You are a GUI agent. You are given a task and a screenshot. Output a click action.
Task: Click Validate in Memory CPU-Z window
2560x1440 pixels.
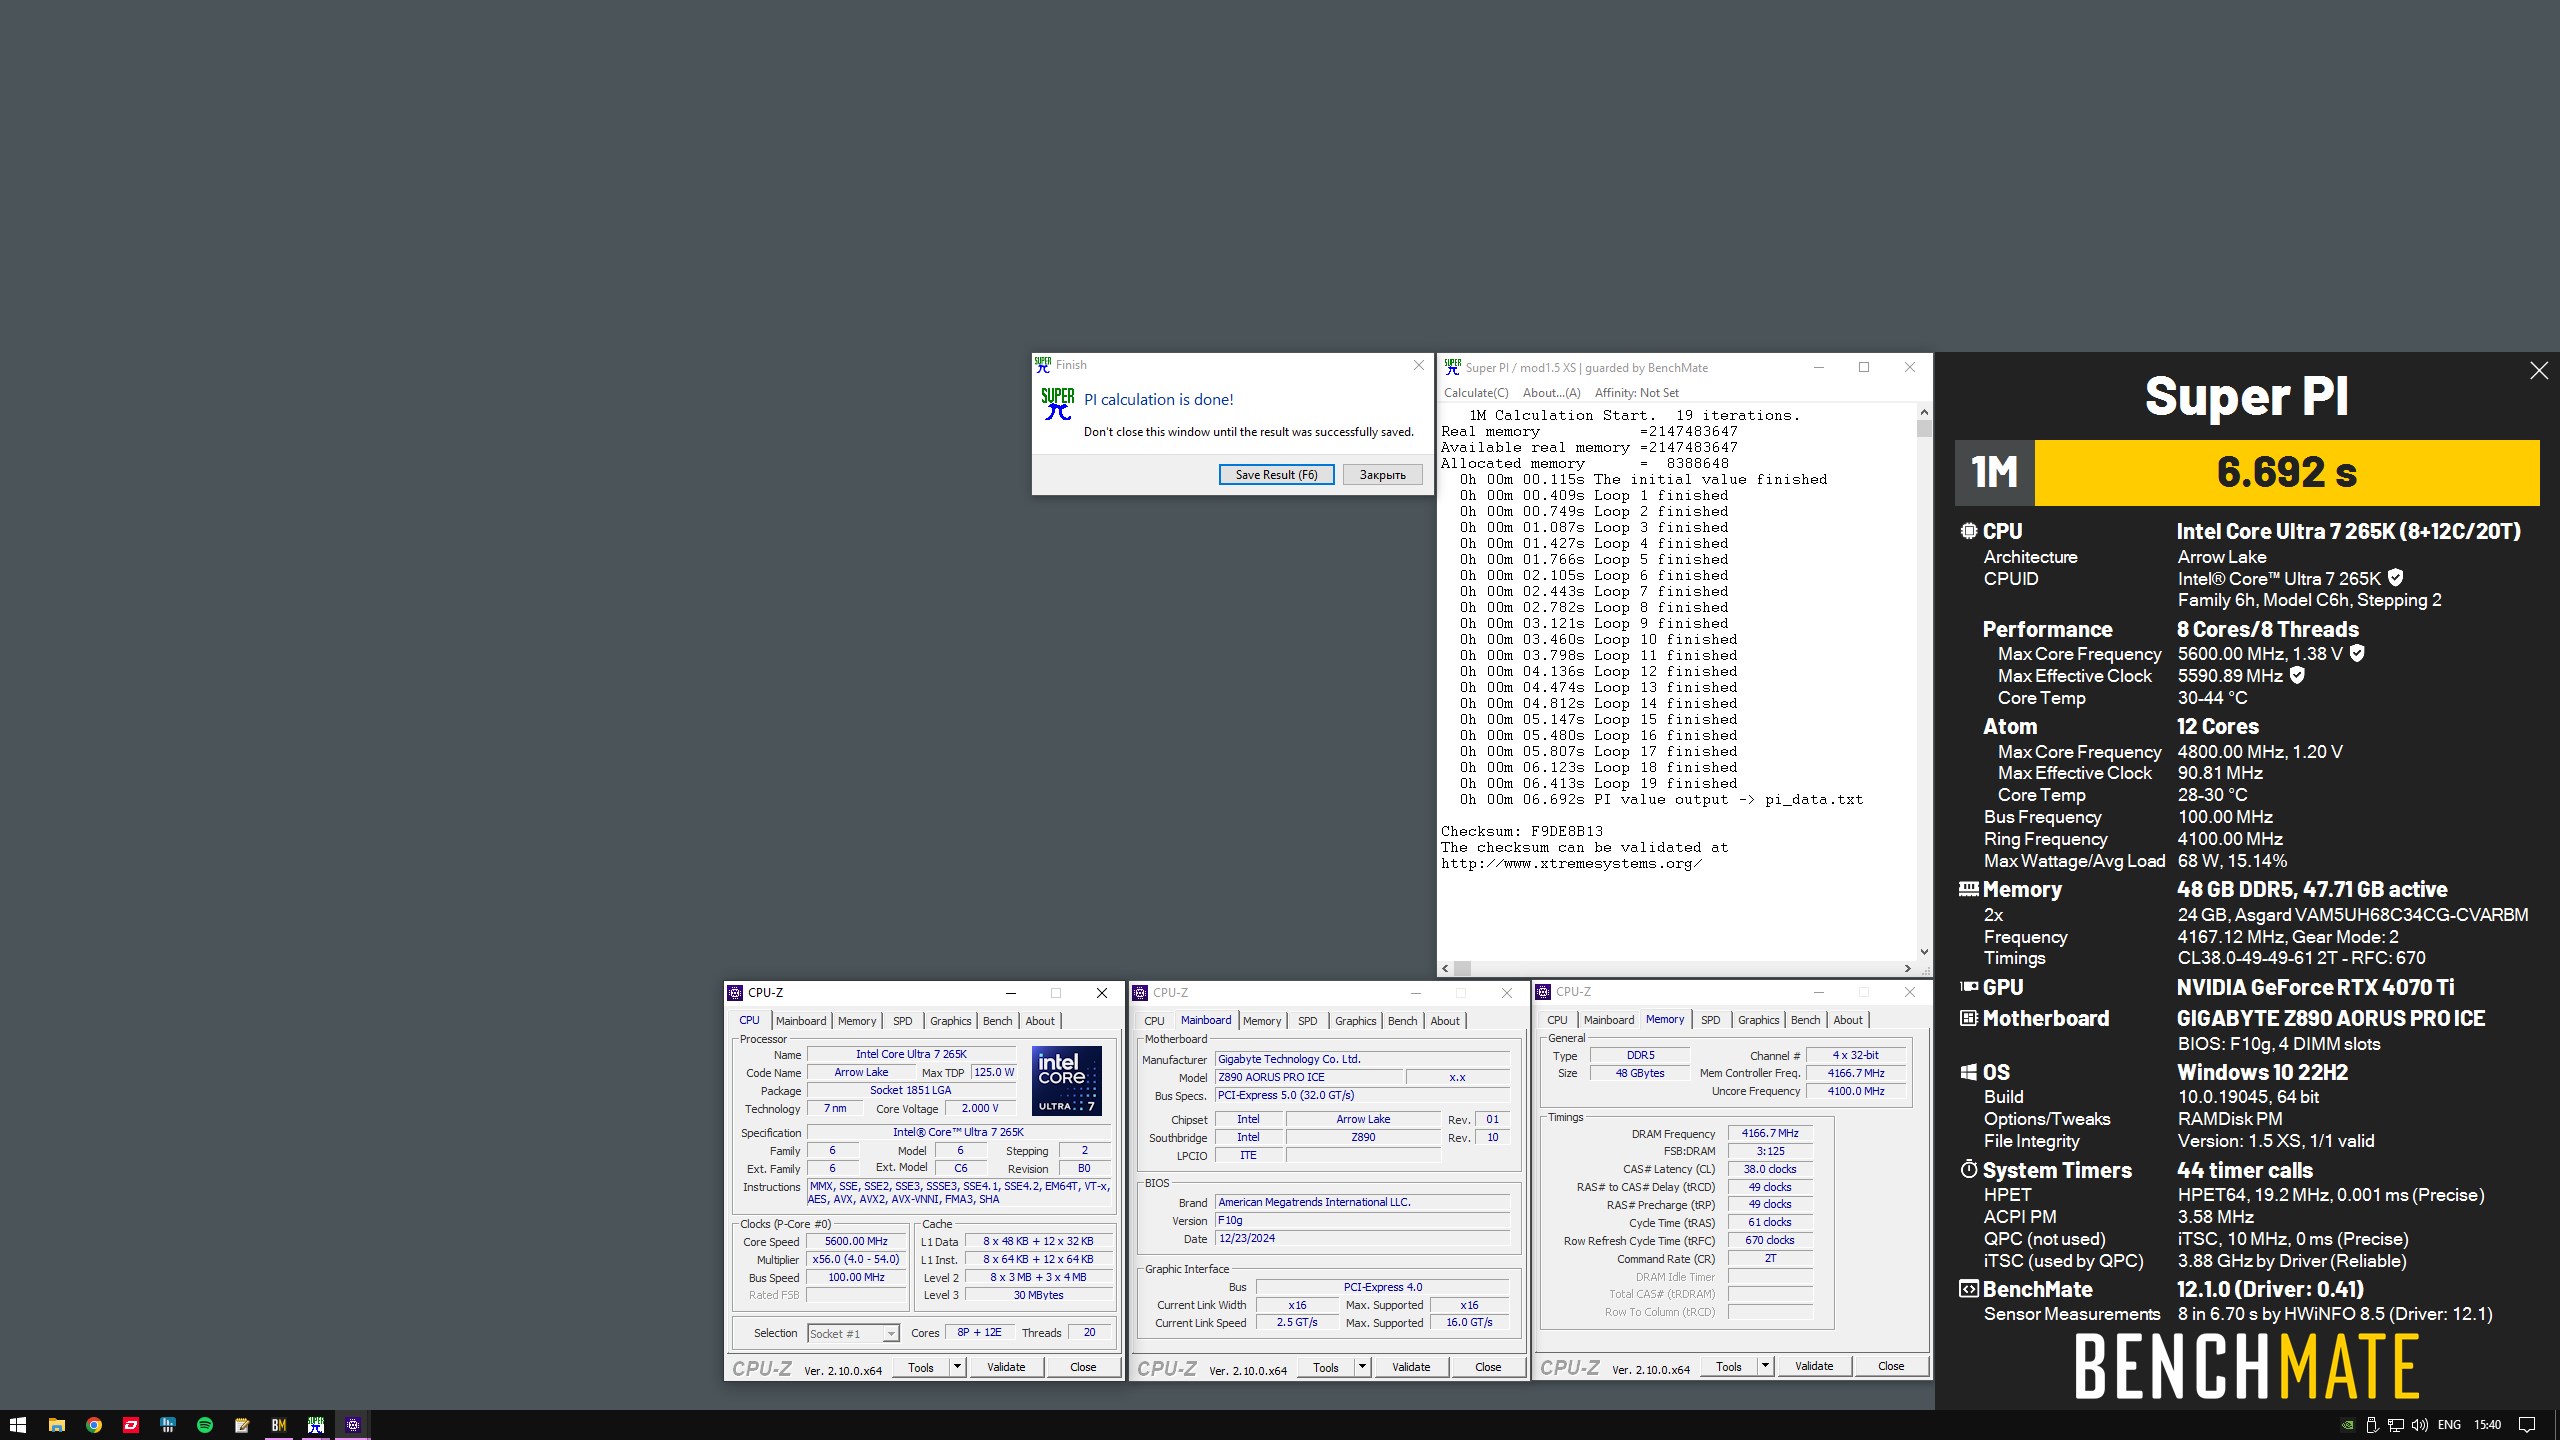(1813, 1365)
